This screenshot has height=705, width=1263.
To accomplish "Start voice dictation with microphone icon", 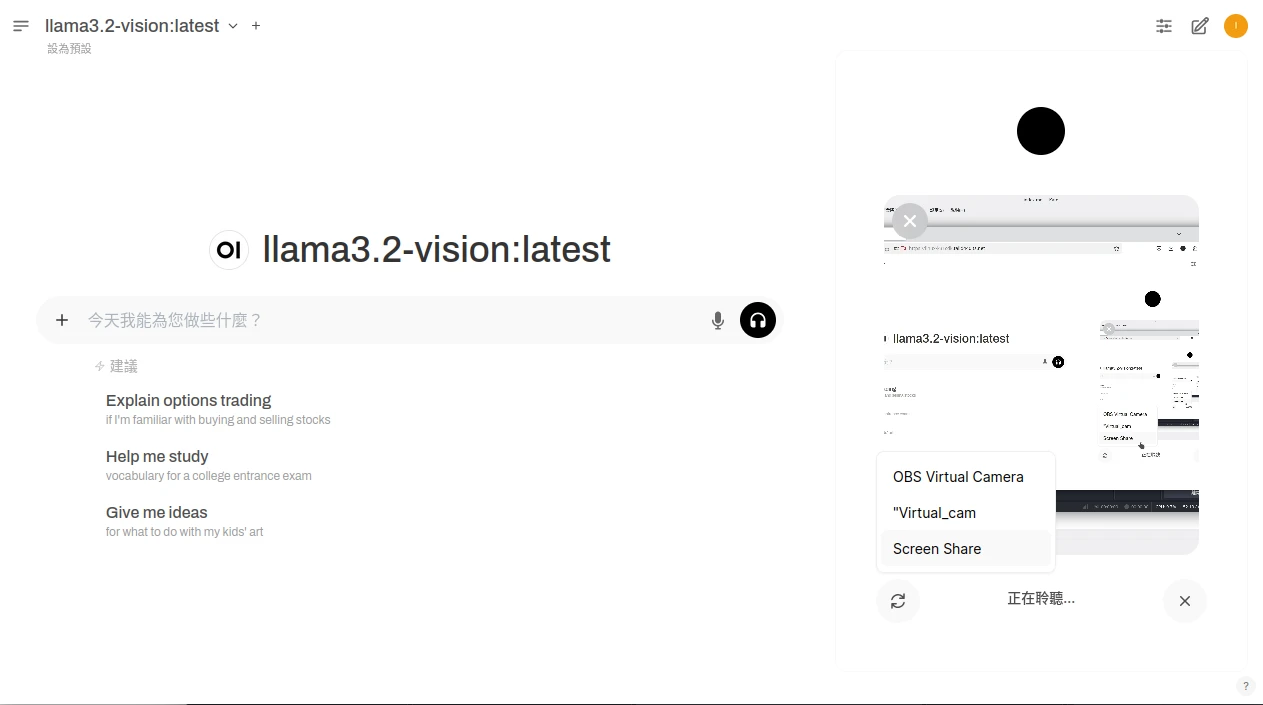I will pyautogui.click(x=717, y=320).
